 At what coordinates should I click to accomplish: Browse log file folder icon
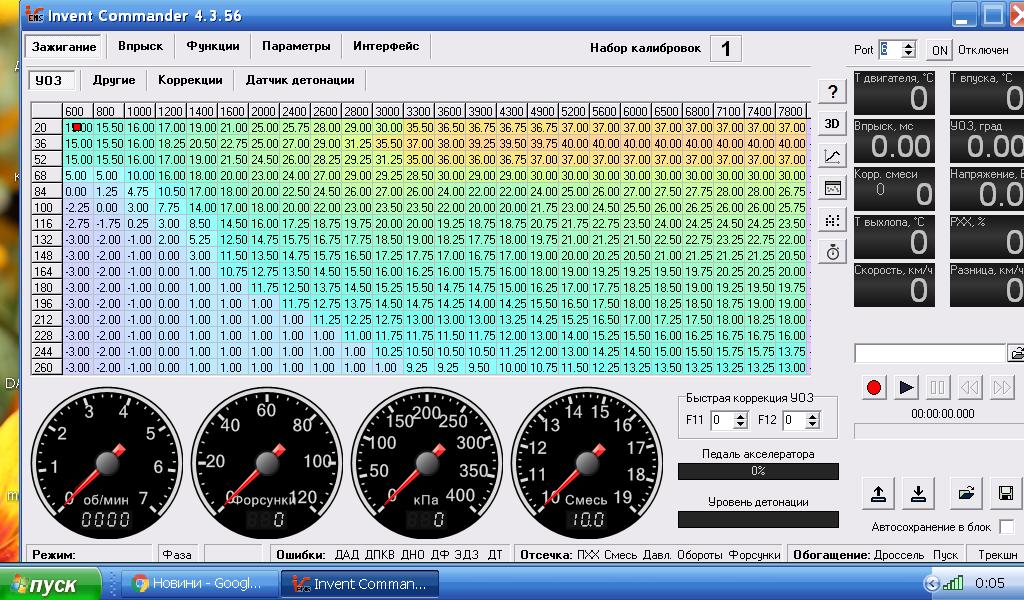click(x=1016, y=354)
